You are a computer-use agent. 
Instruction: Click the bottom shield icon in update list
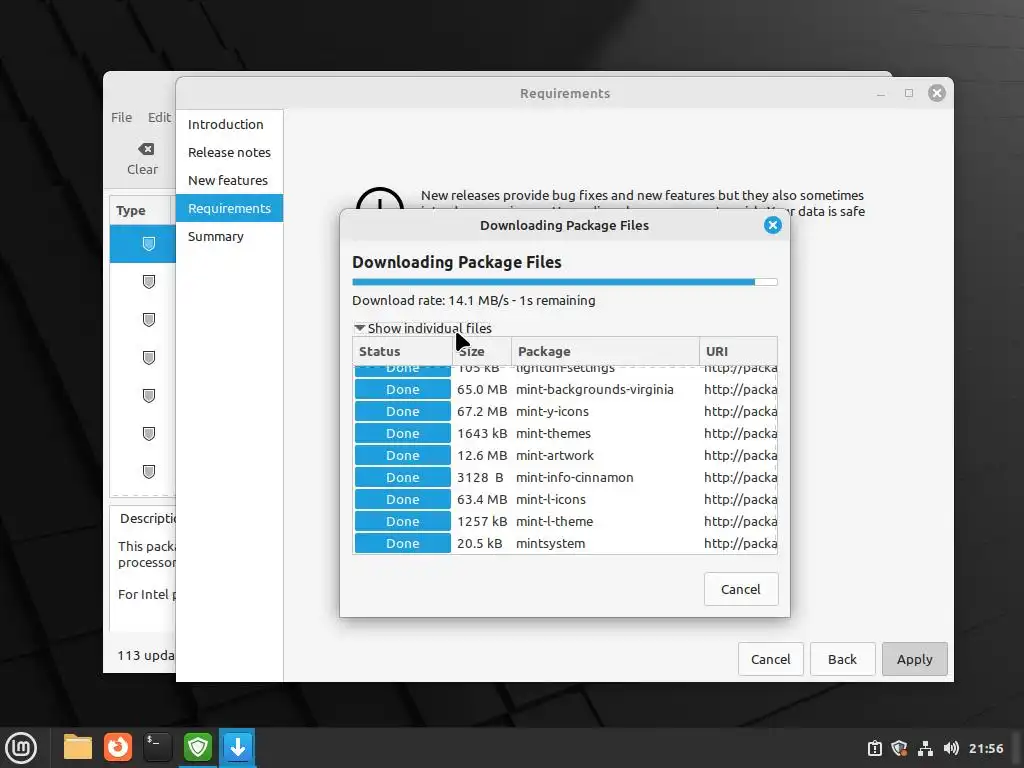coord(149,472)
